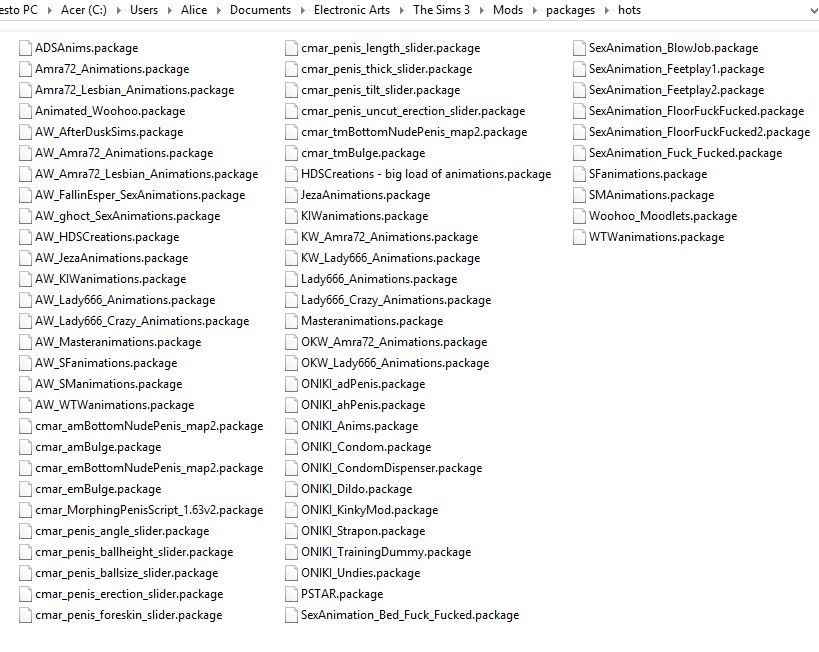Screen dimensions: 819x652
Task: Select file name AW_Amra72_Animations.package
Action: pyautogui.click(x=124, y=153)
